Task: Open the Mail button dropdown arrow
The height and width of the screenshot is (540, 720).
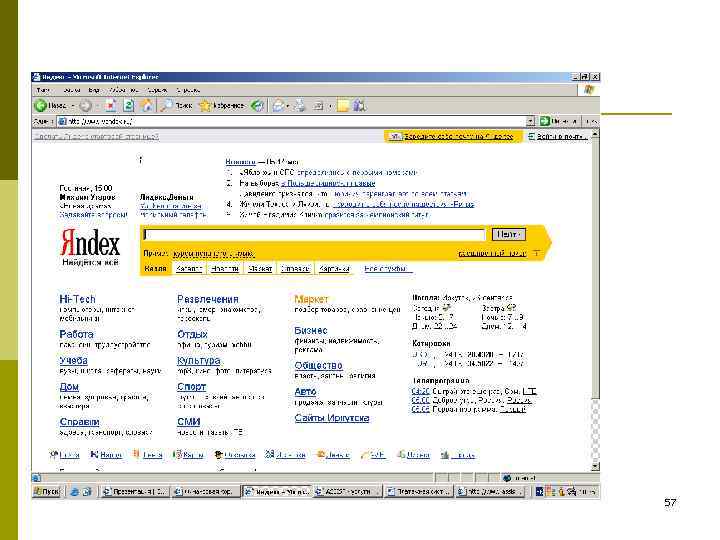Action: click(x=288, y=106)
